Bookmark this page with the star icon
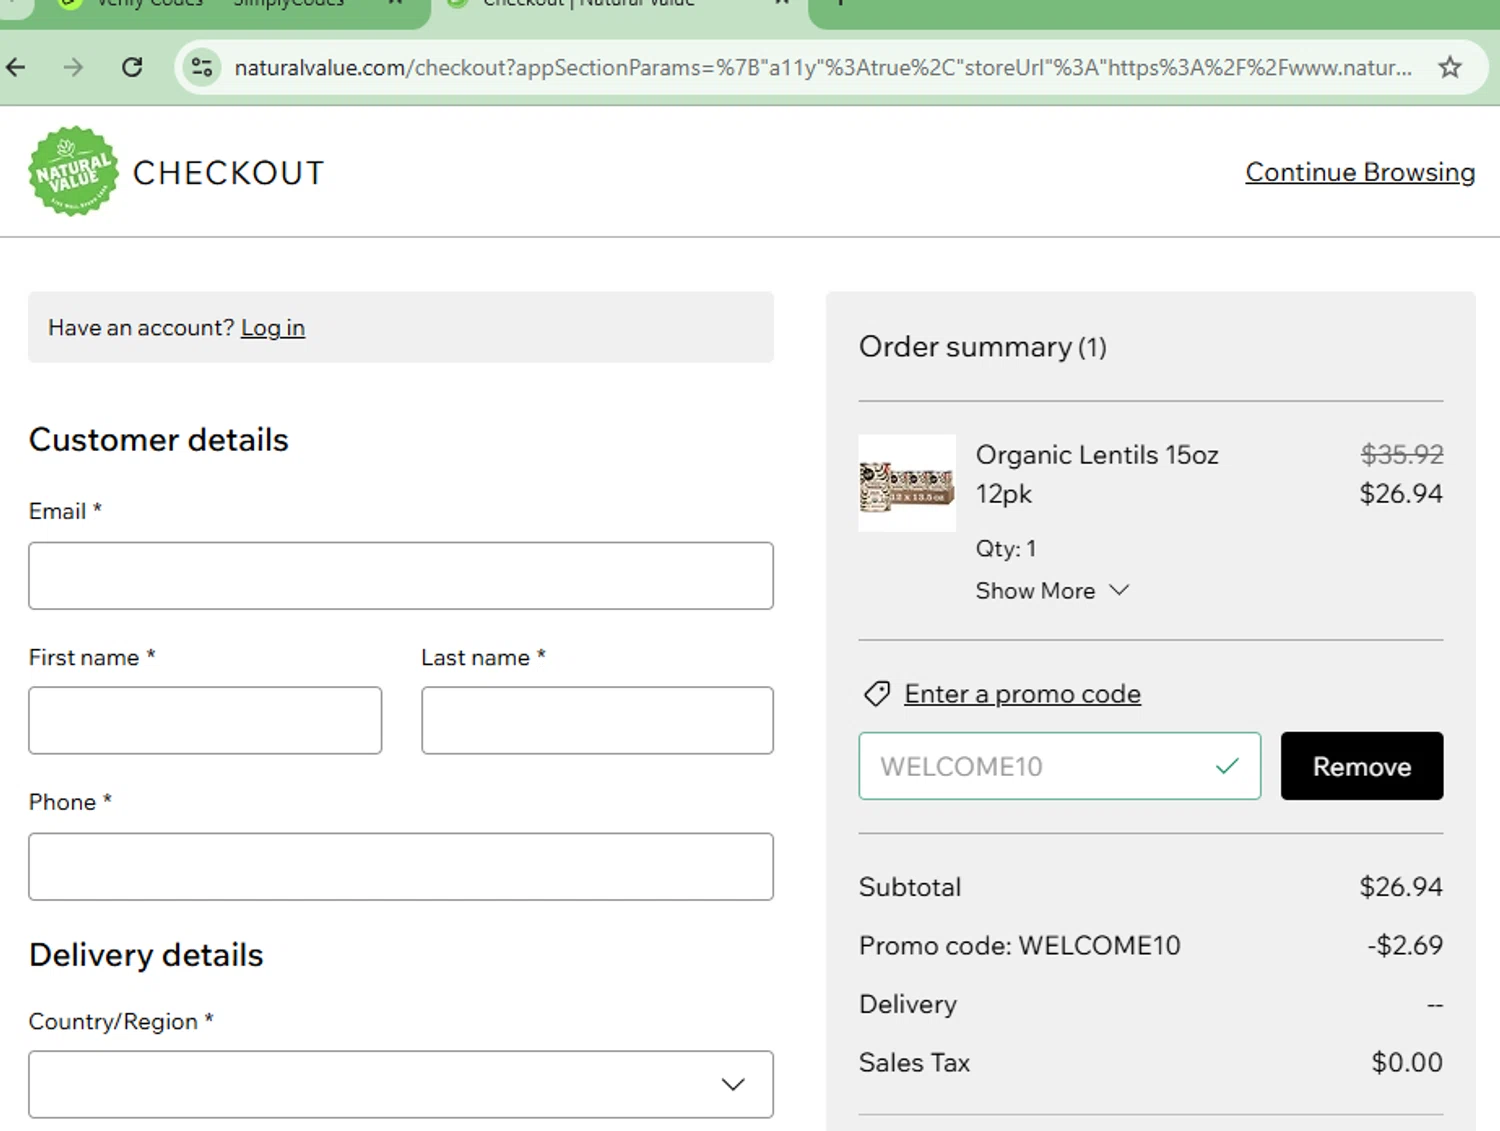Image resolution: width=1500 pixels, height=1131 pixels. pos(1450,67)
